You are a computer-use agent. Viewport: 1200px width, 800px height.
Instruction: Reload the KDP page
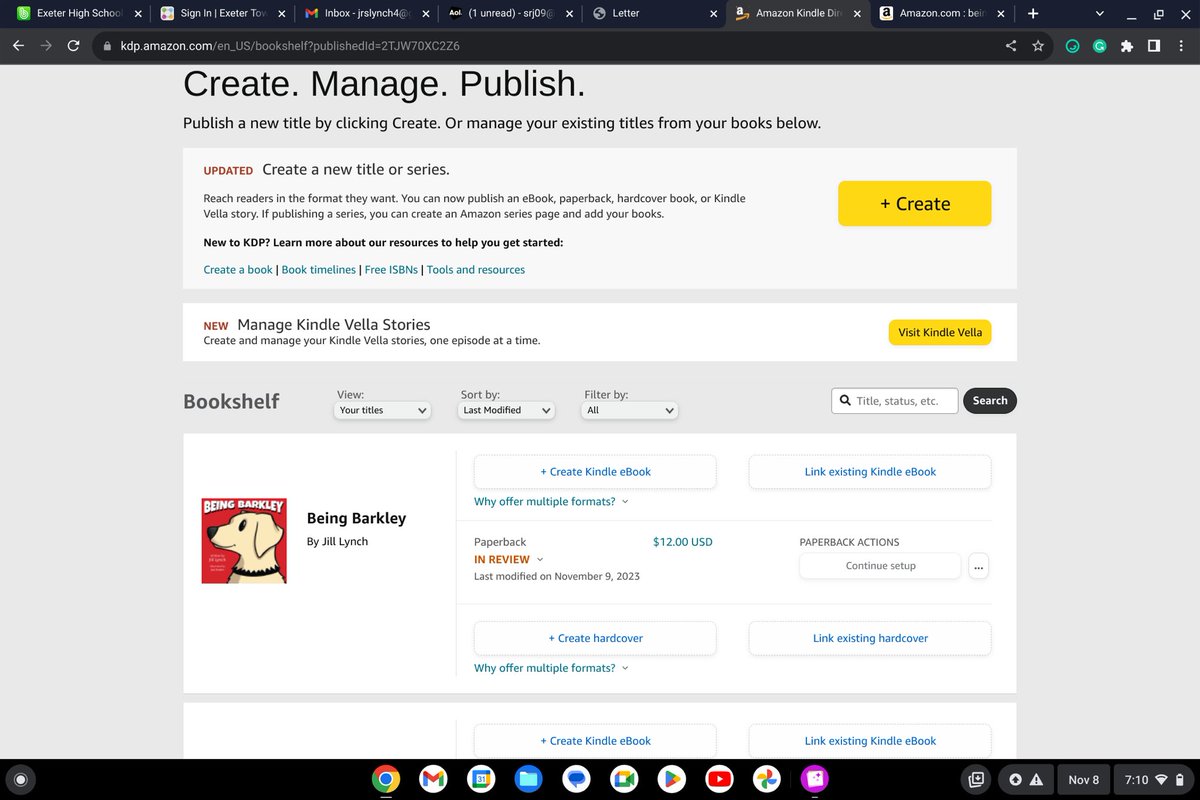pos(73,46)
